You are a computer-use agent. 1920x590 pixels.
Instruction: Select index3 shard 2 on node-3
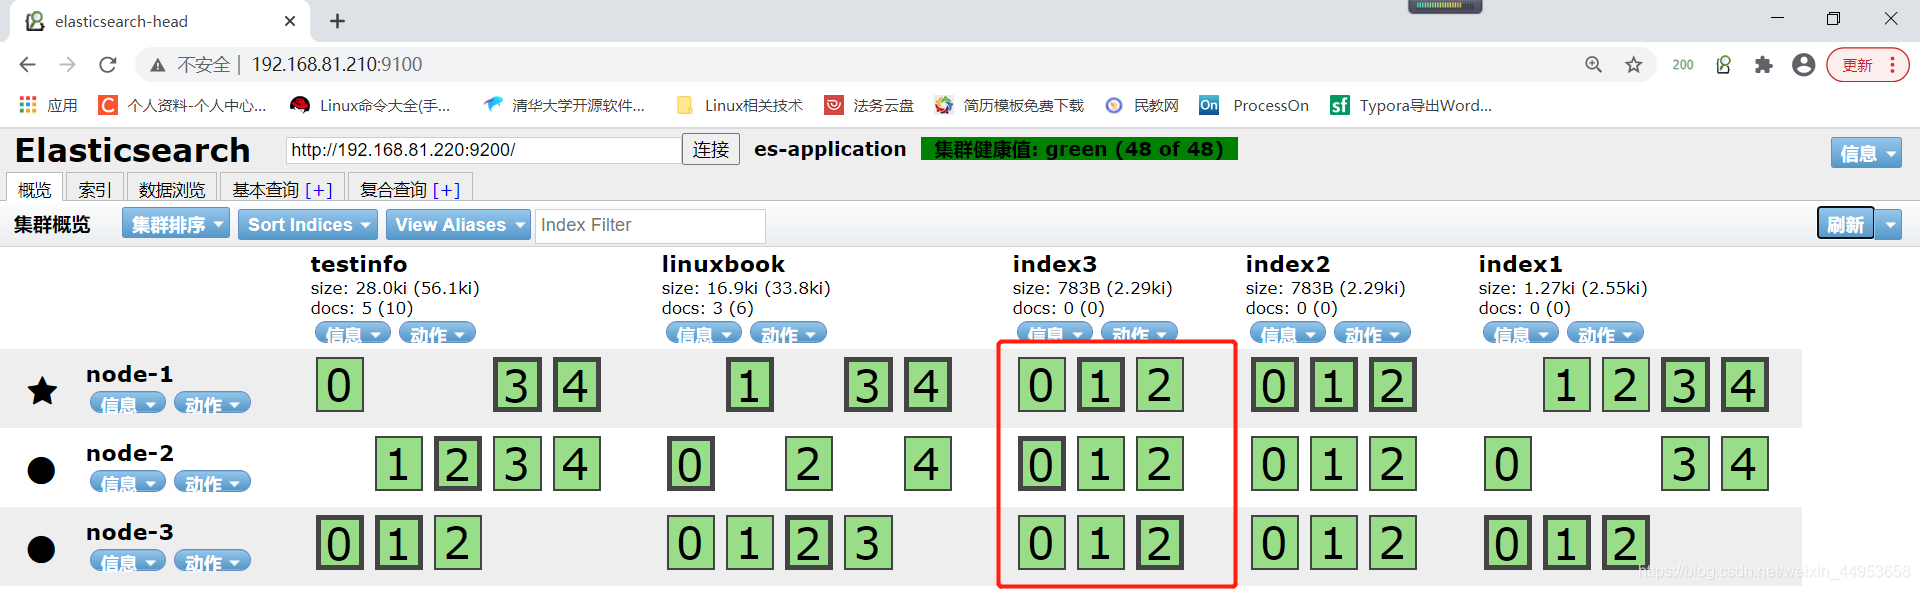pyautogui.click(x=1159, y=543)
